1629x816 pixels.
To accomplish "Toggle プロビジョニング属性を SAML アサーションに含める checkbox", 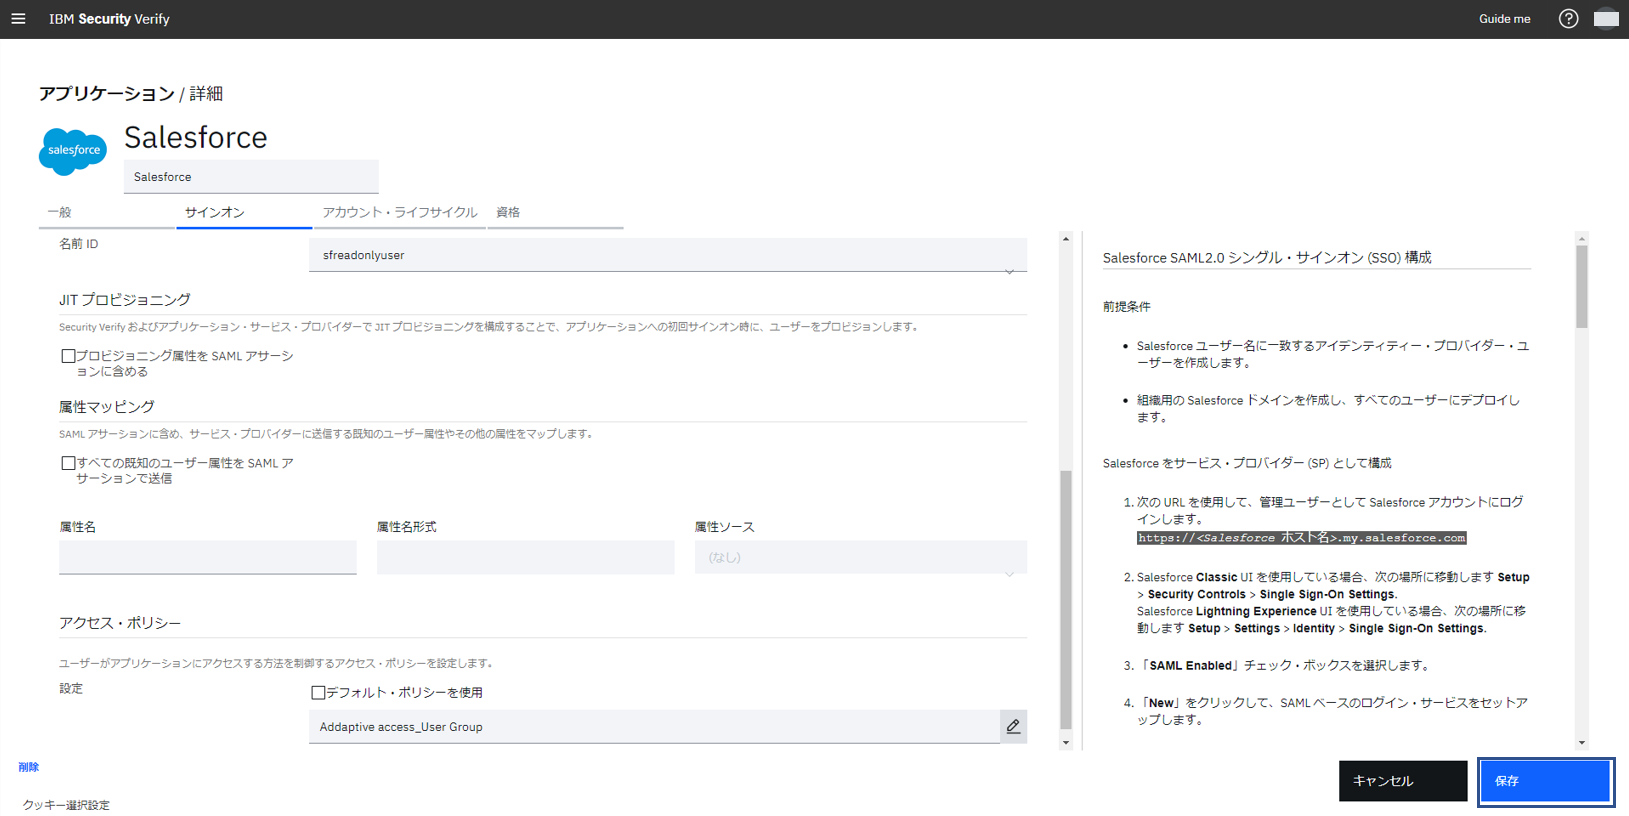I will pyautogui.click(x=68, y=356).
